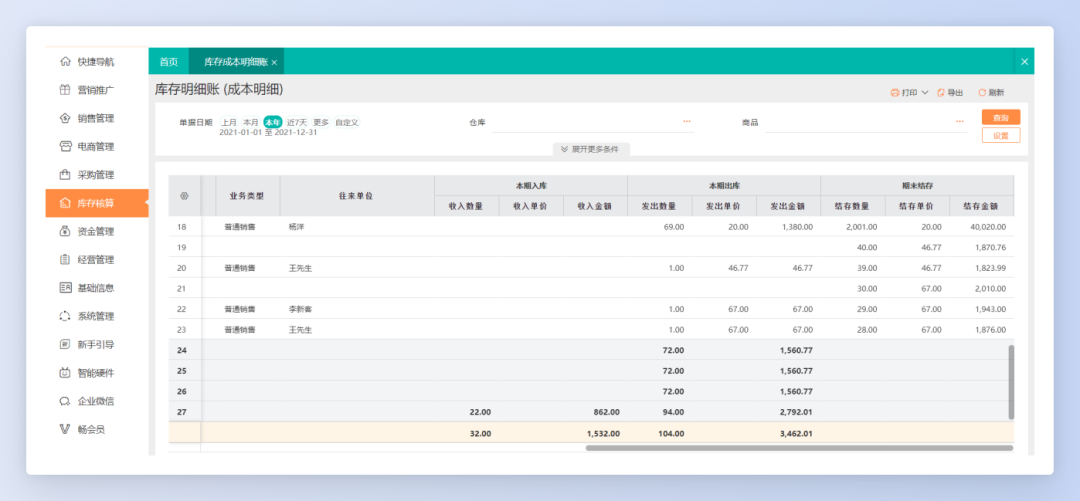Screen dimensions: 1080x501
Task: Select the 上月 date range option
Action: click(x=229, y=122)
